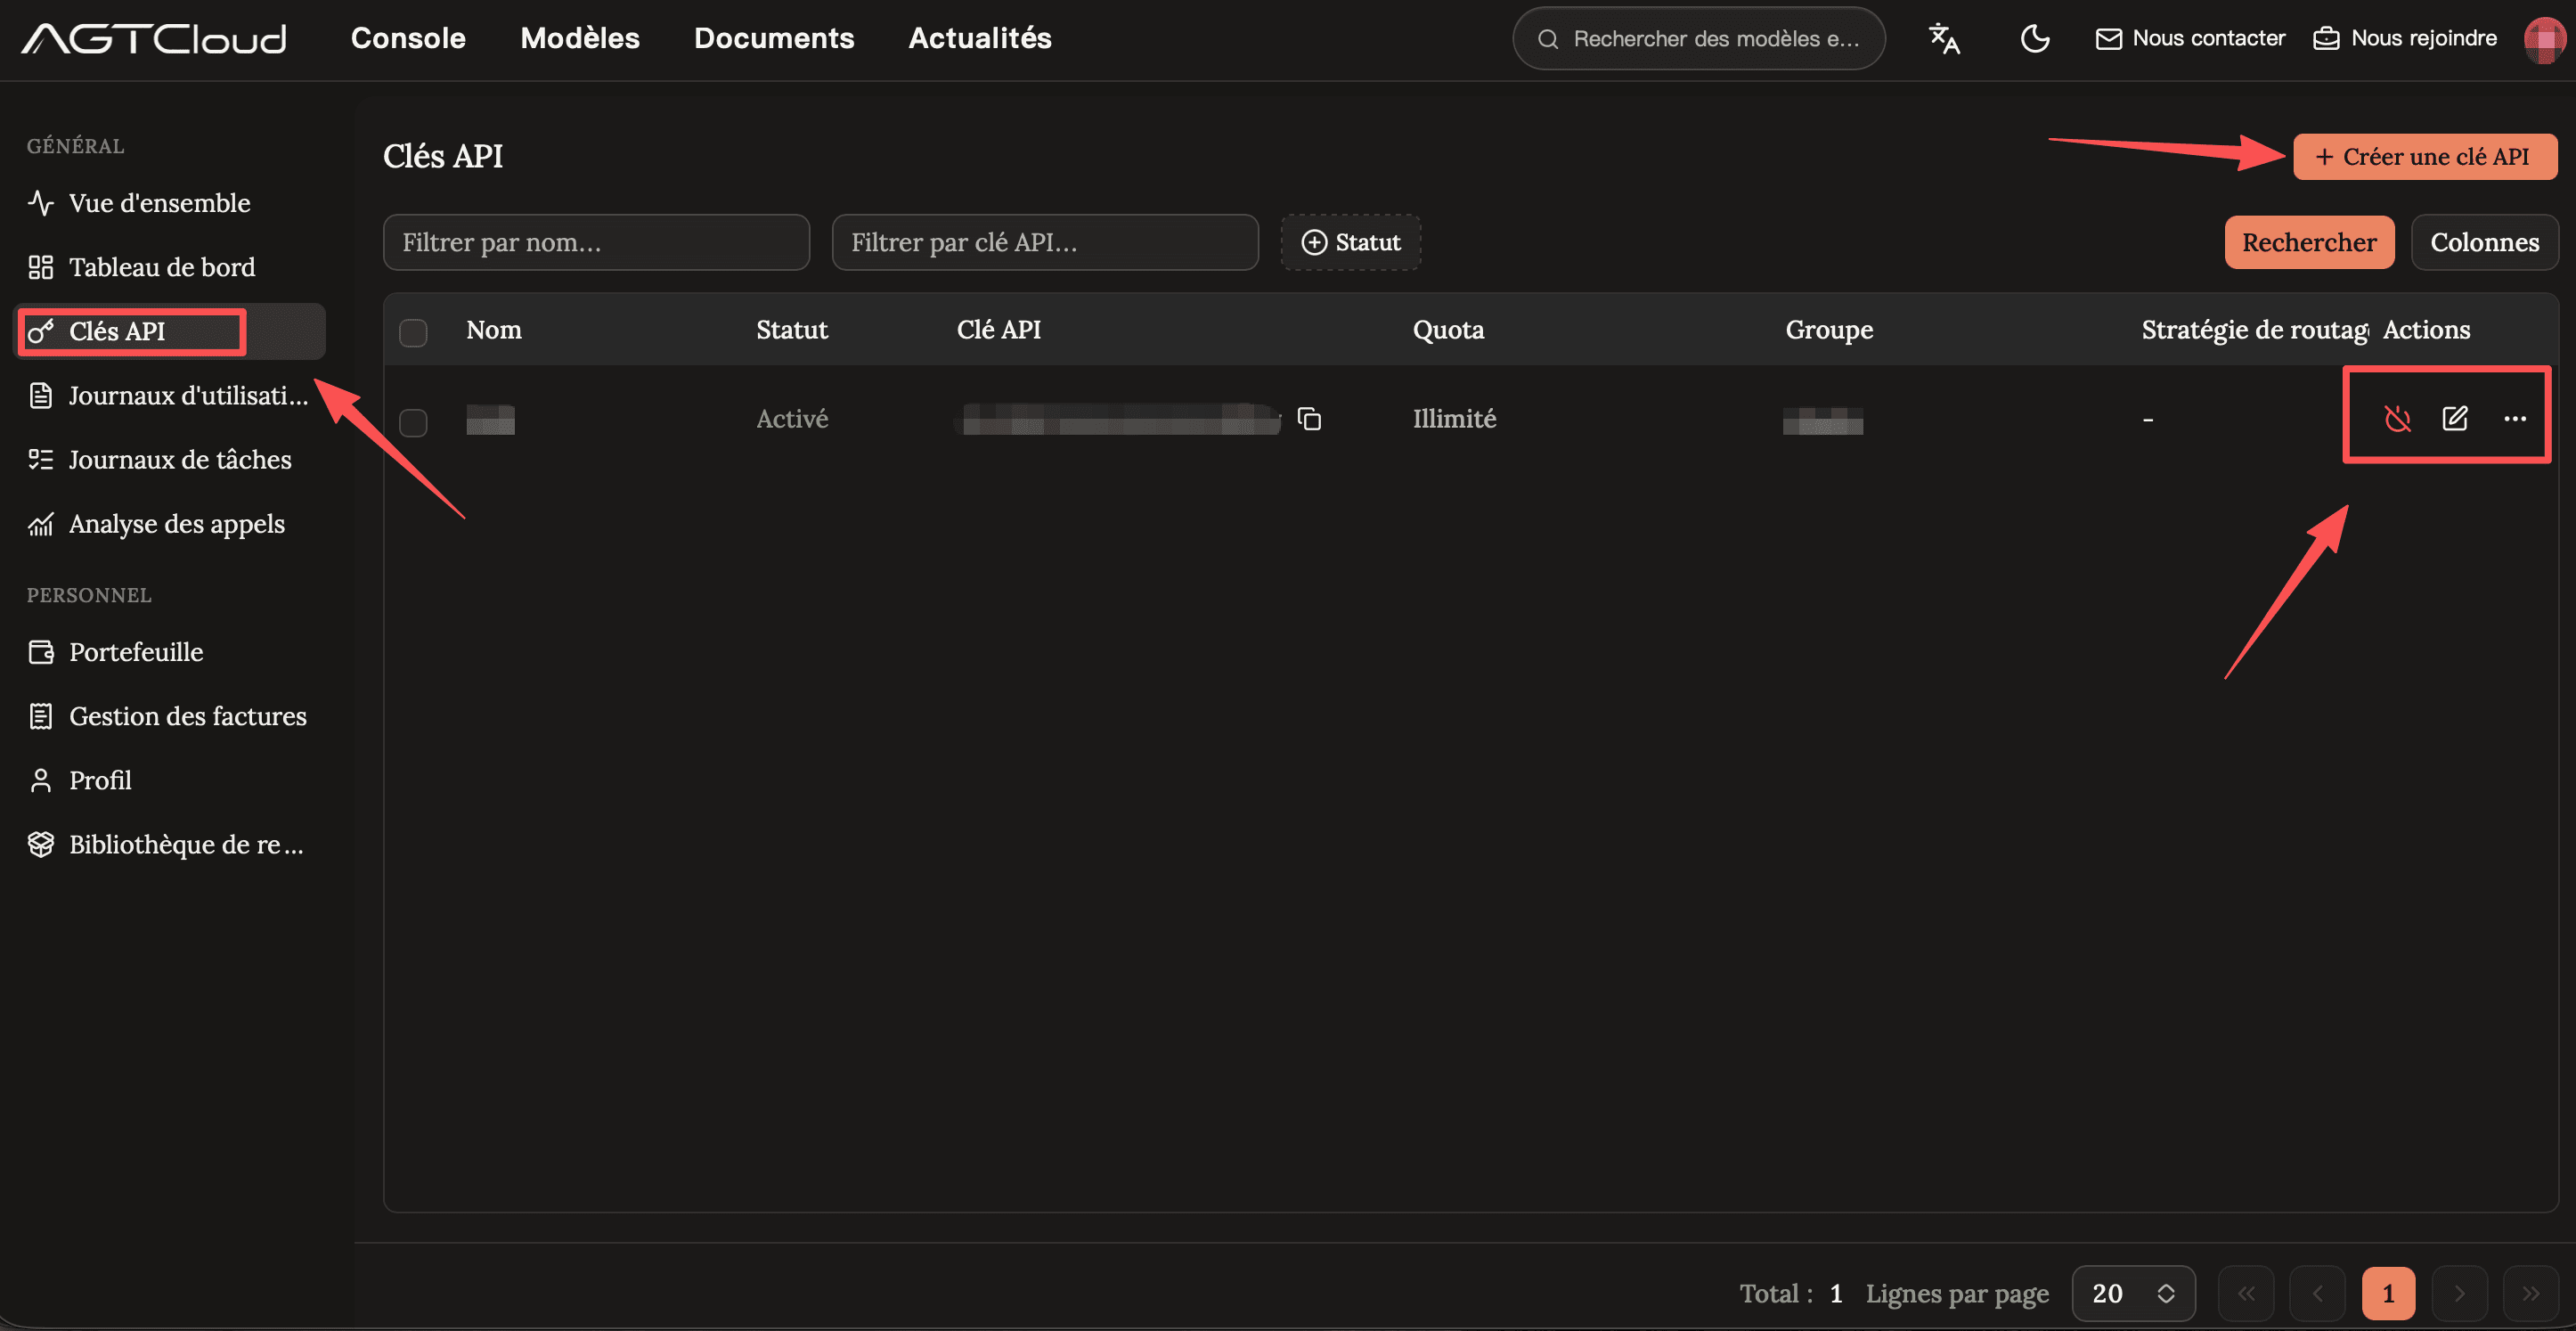The height and width of the screenshot is (1331, 2576).
Task: Open Gestion des factures in sidebar
Action: 168,716
